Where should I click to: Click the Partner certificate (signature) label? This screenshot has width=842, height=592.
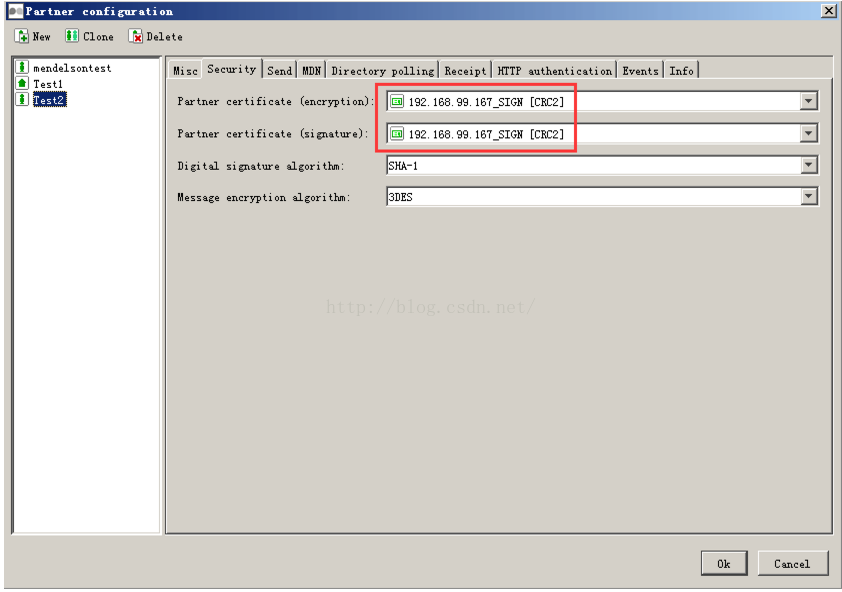273,133
